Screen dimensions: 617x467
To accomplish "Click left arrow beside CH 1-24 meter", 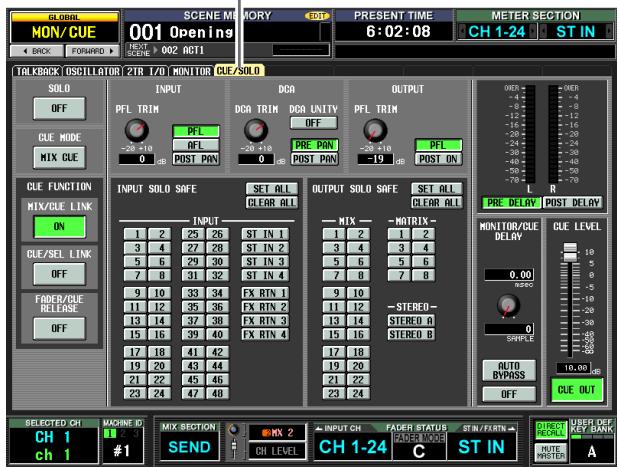I will (462, 31).
